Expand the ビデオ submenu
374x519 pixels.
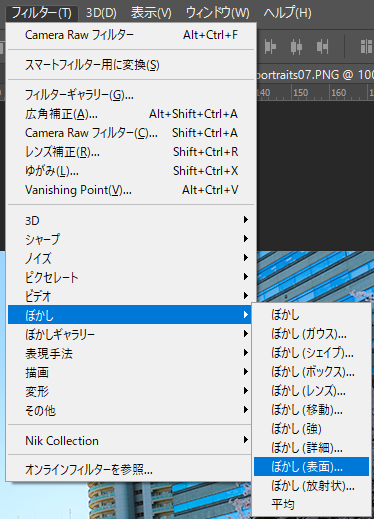click(131, 296)
